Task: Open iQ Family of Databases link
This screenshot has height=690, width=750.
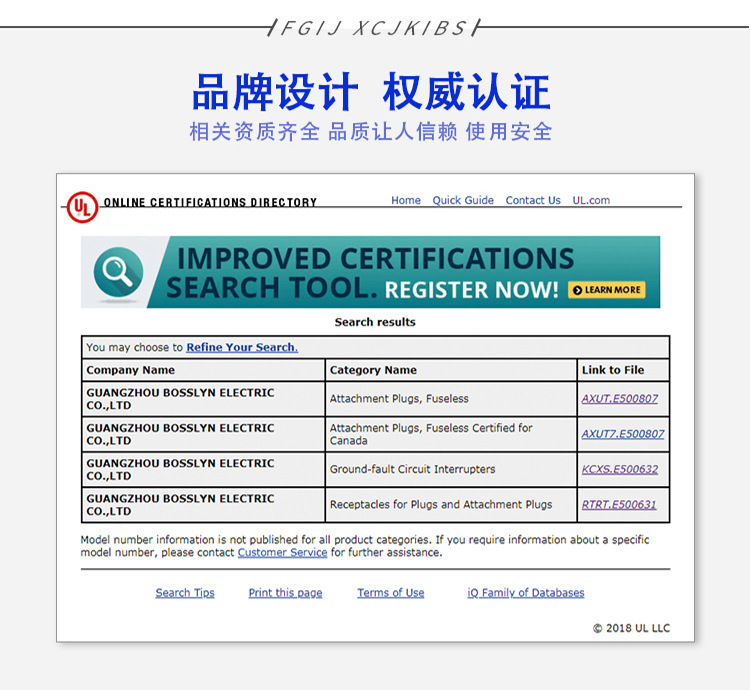Action: point(526,592)
